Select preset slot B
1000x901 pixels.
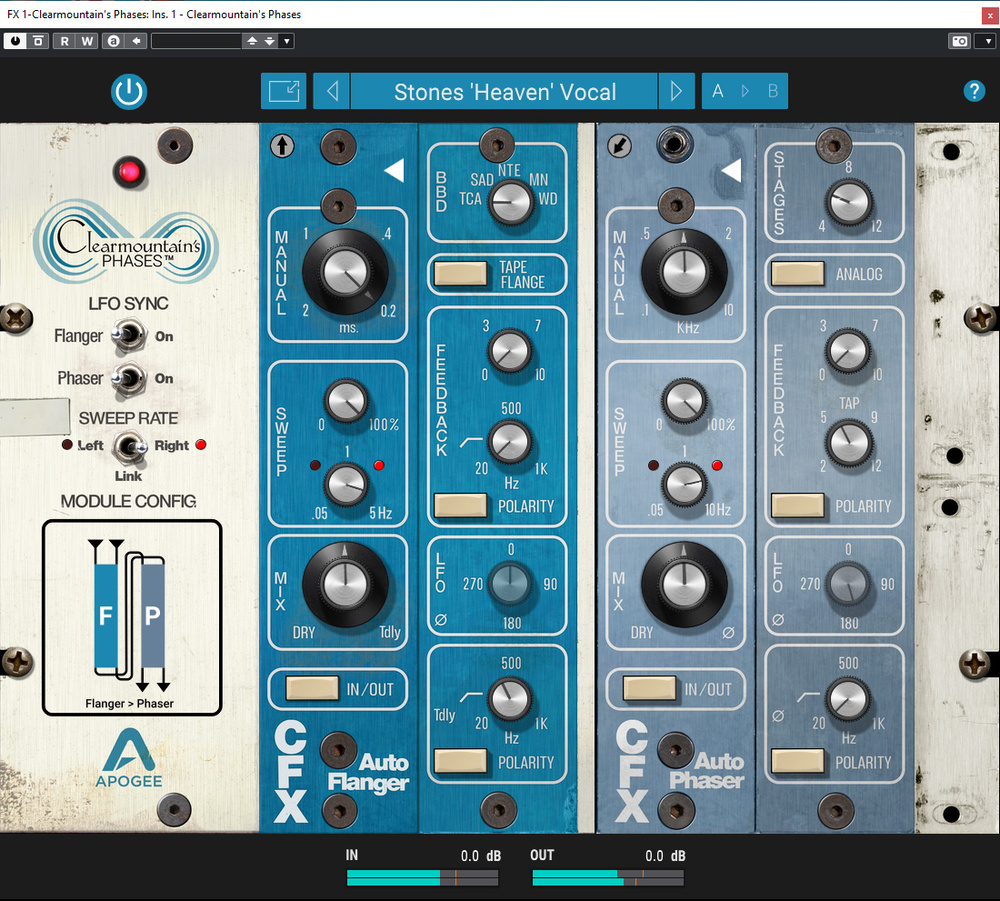coord(772,91)
